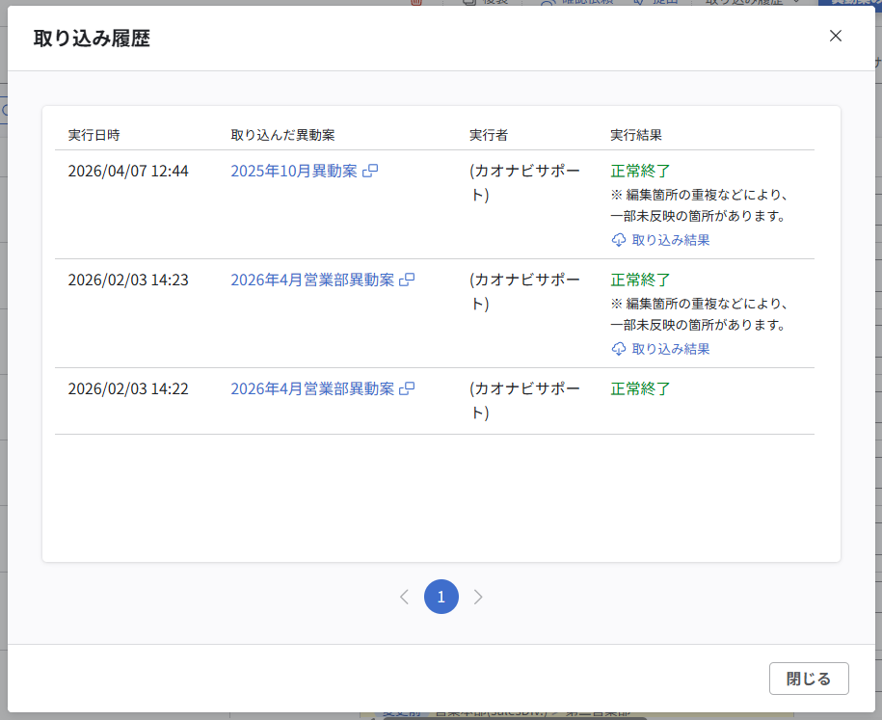Click the 実行者 column header
The height and width of the screenshot is (720, 882).
(x=489, y=135)
